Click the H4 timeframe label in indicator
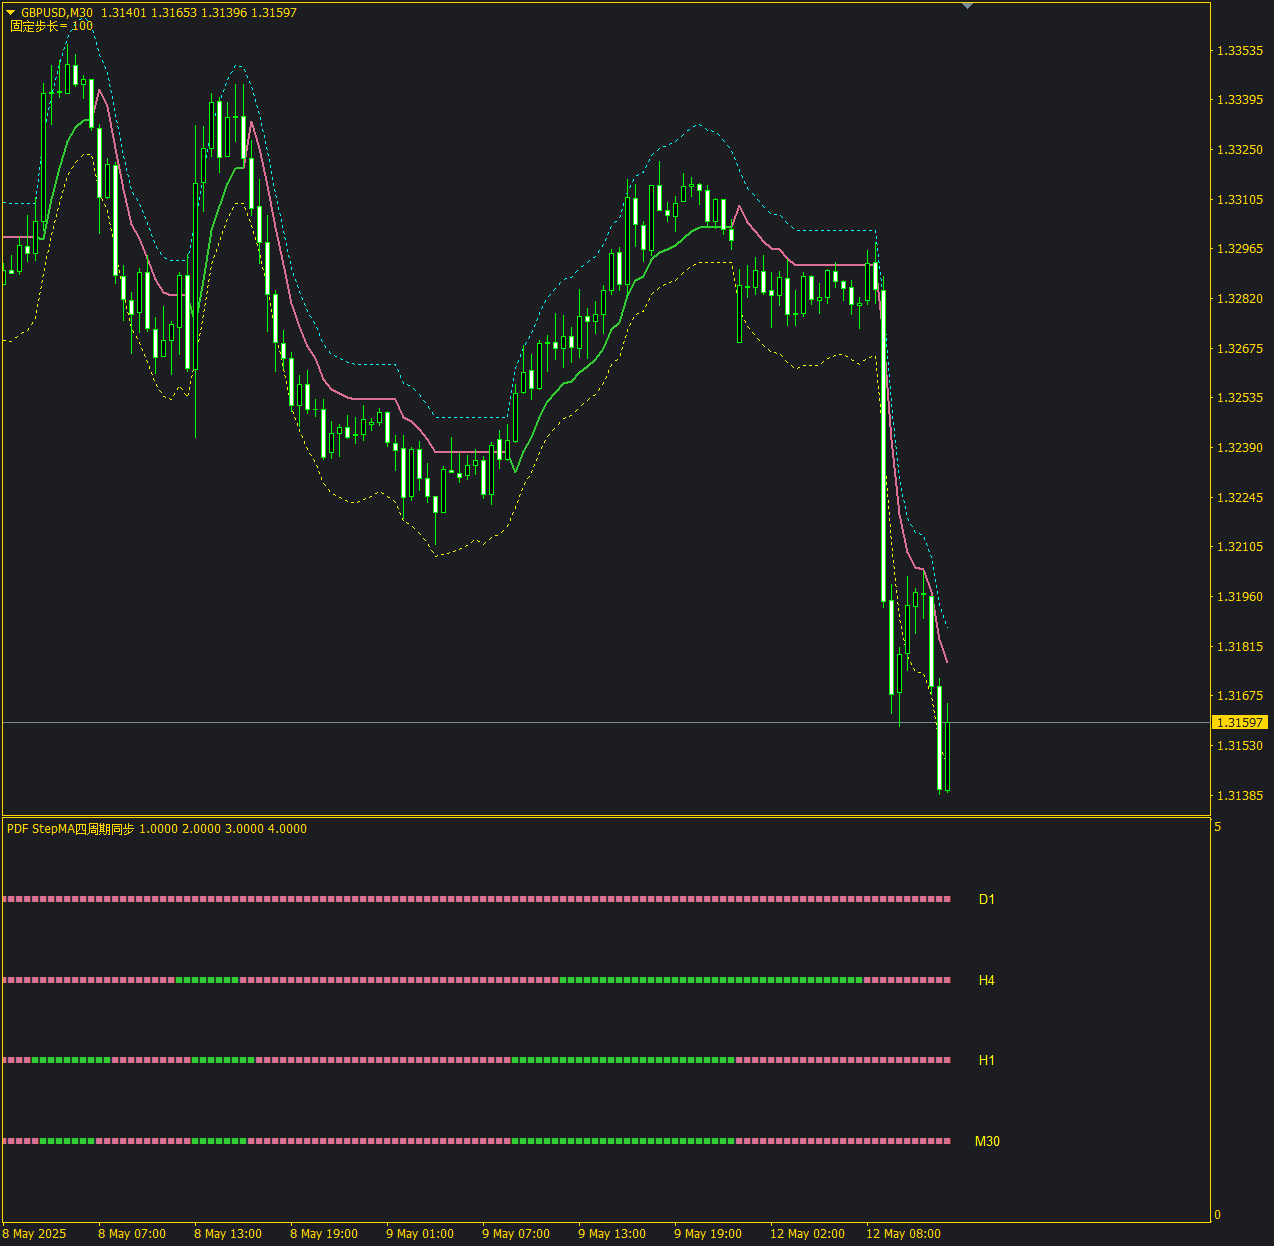 click(987, 980)
